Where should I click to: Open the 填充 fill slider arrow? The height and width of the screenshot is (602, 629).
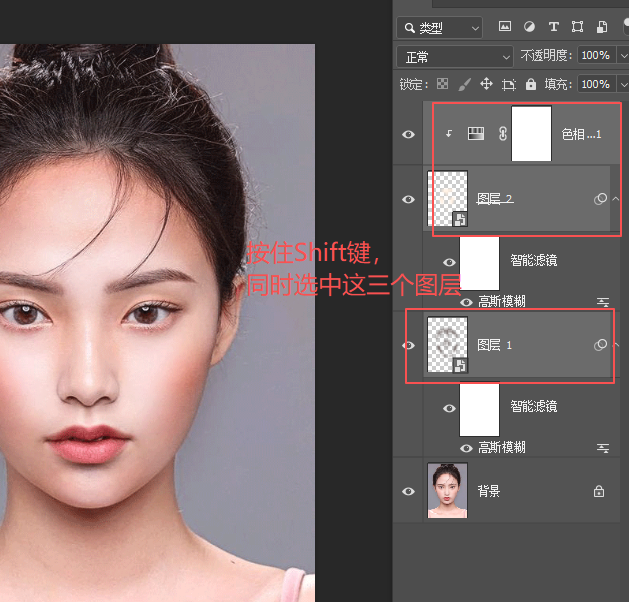point(623,84)
